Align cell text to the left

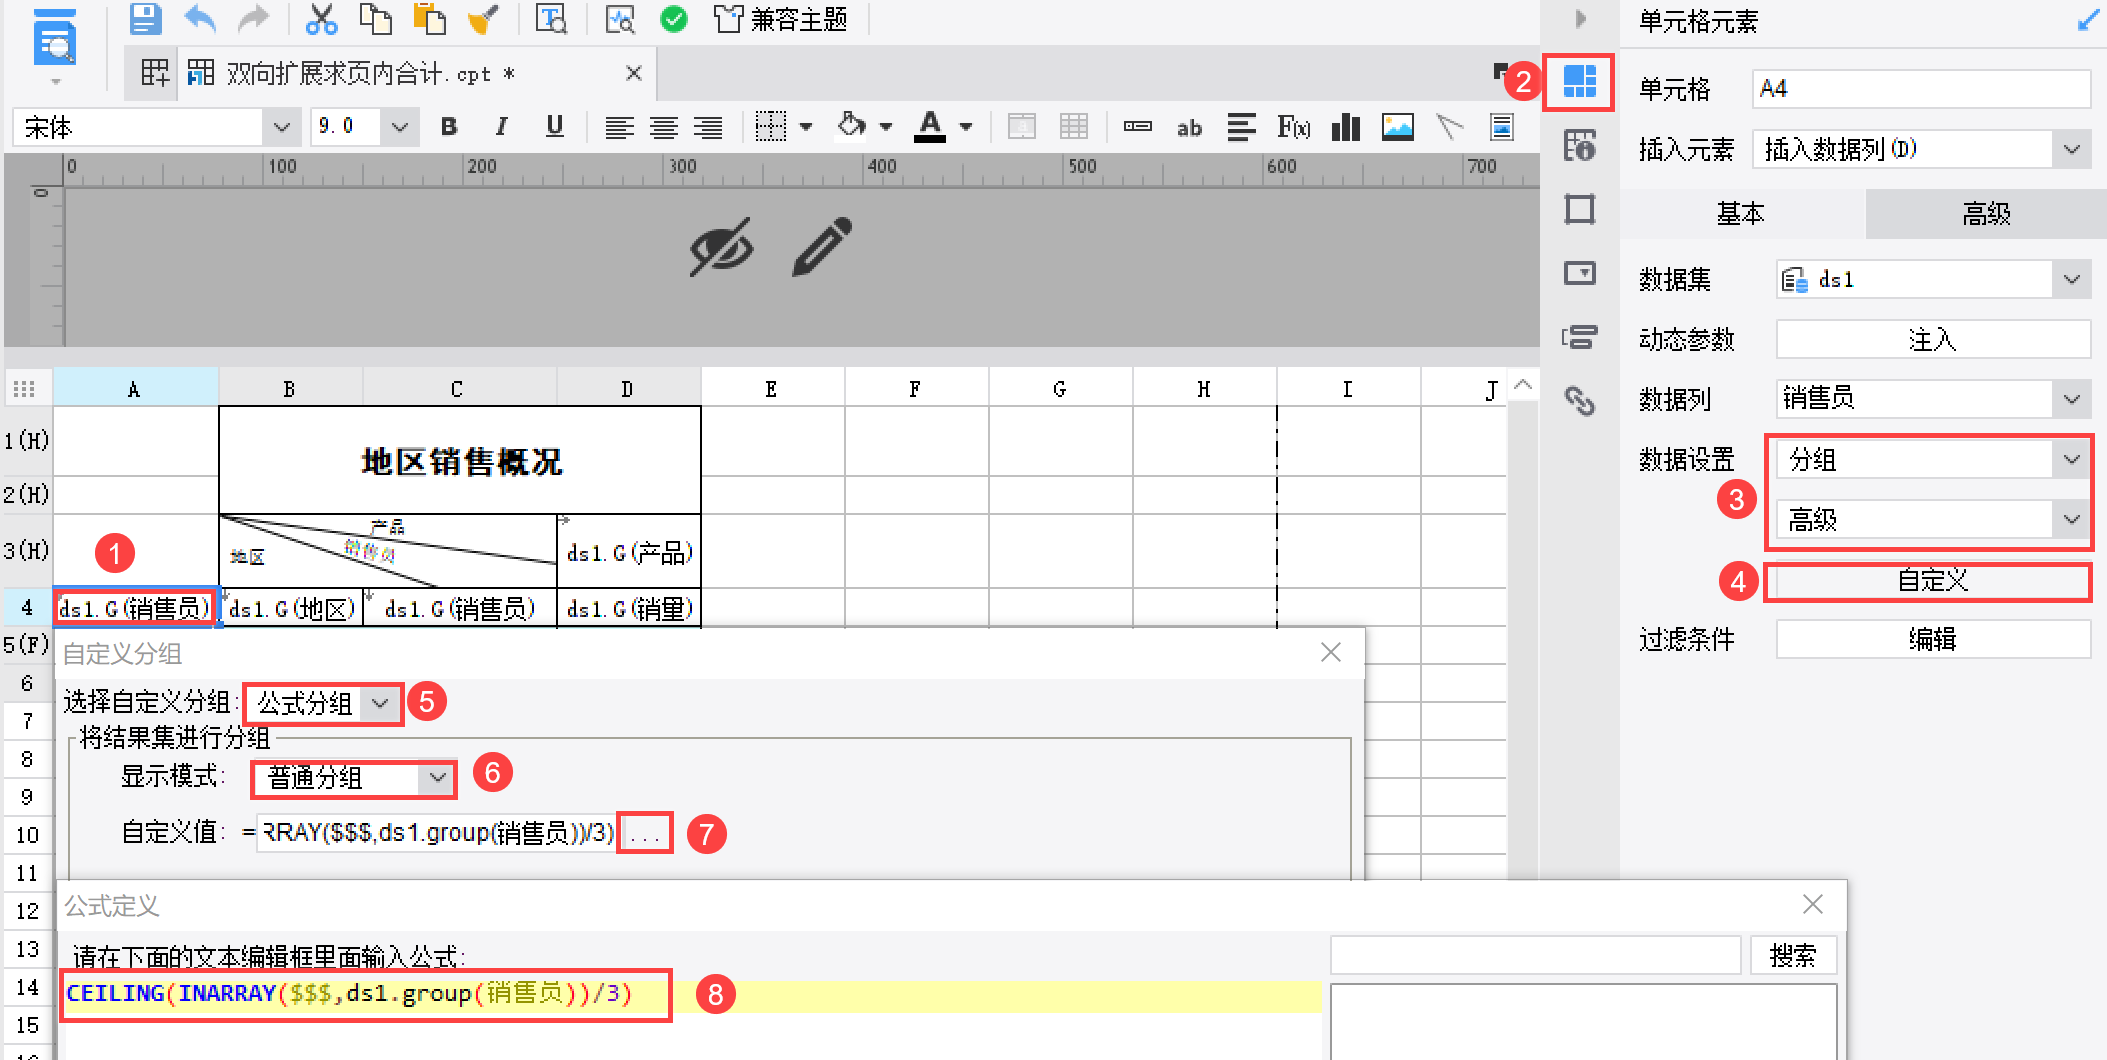click(x=620, y=127)
